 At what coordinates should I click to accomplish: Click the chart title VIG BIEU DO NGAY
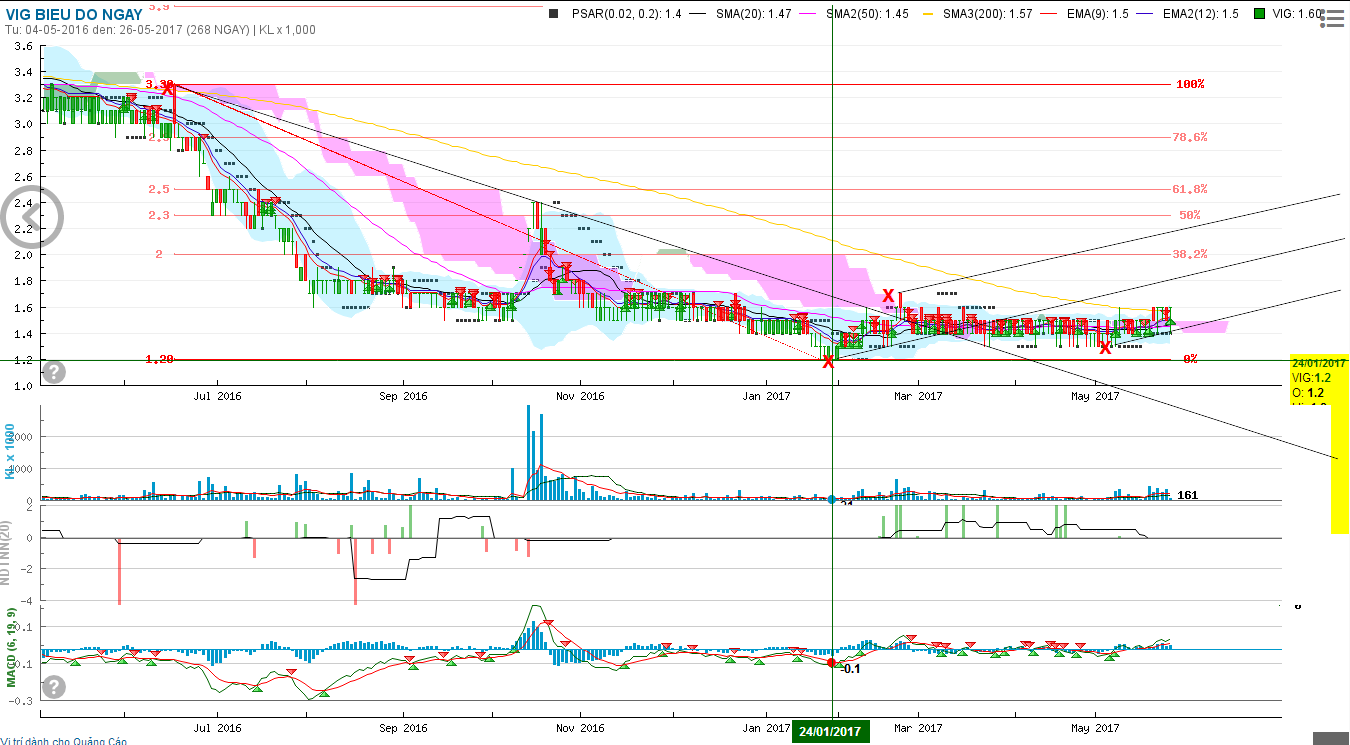75,15
